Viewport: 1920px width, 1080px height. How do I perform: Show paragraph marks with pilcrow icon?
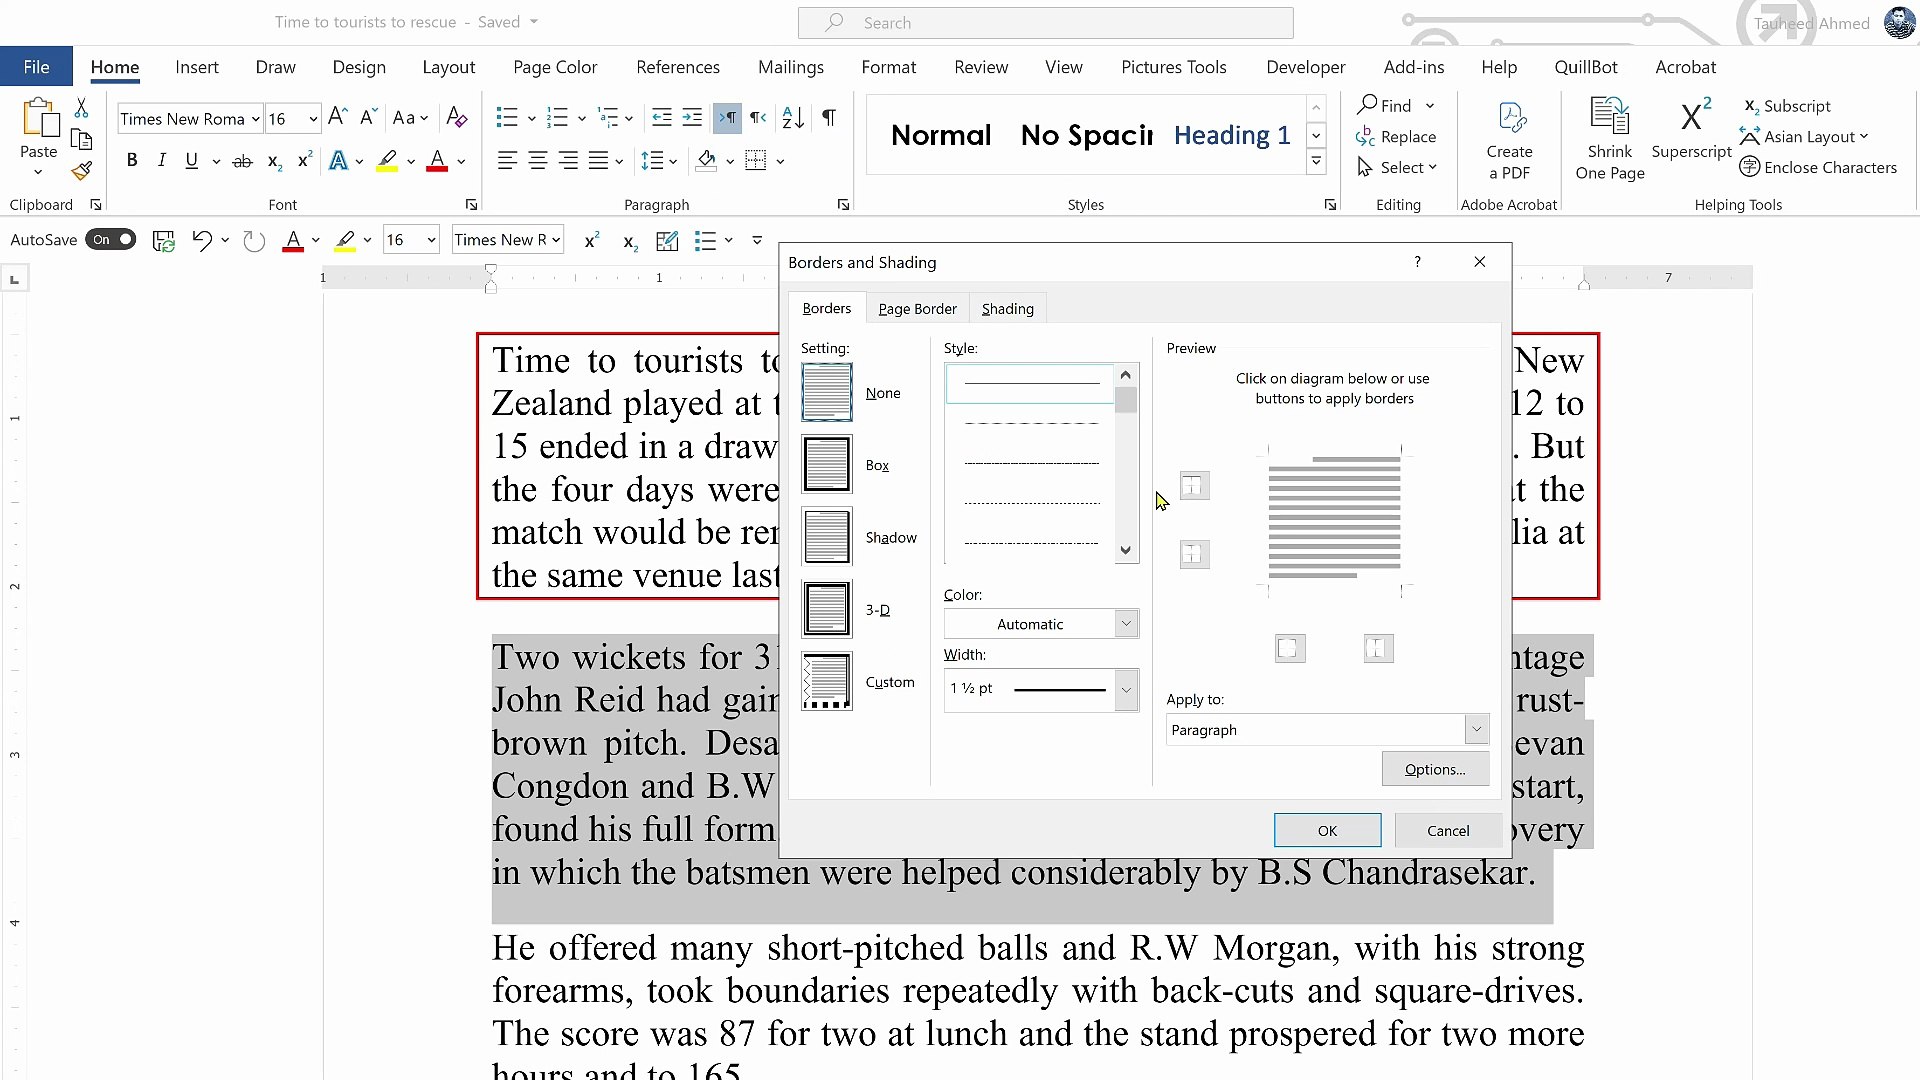[829, 118]
